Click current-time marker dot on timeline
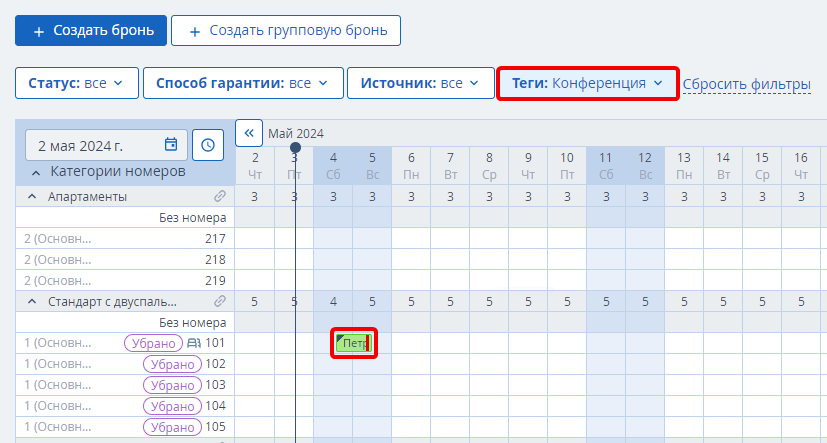Image resolution: width=827 pixels, height=443 pixels. [x=296, y=147]
